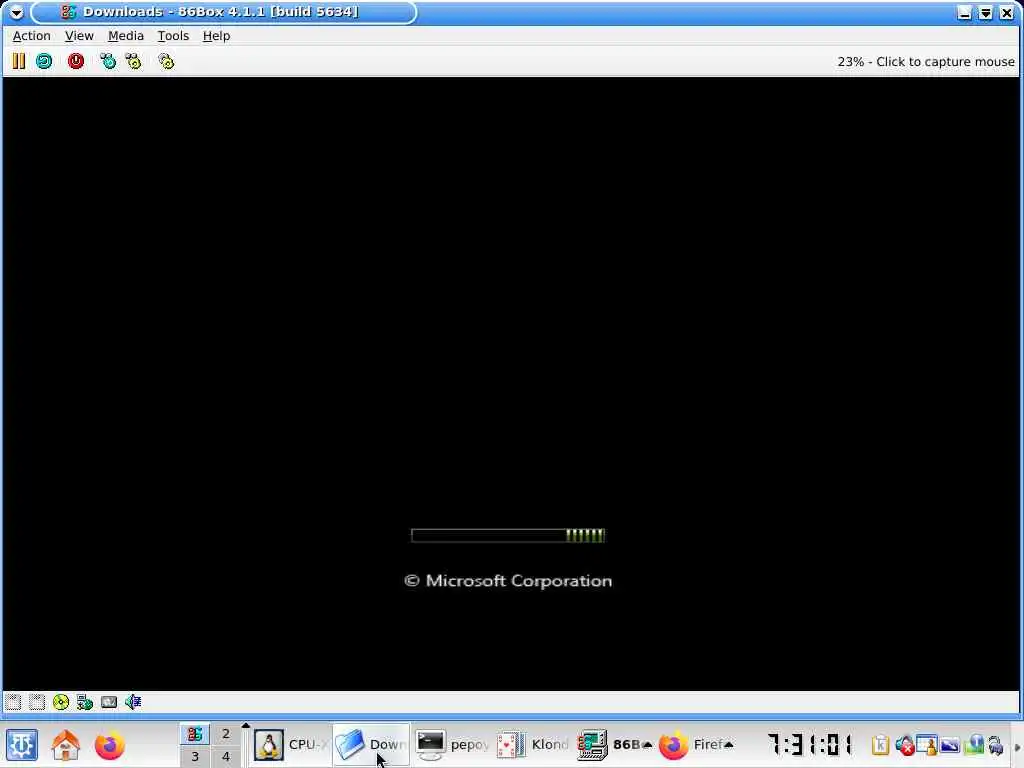Open the Tools menu
The width and height of the screenshot is (1024, 768).
(173, 36)
